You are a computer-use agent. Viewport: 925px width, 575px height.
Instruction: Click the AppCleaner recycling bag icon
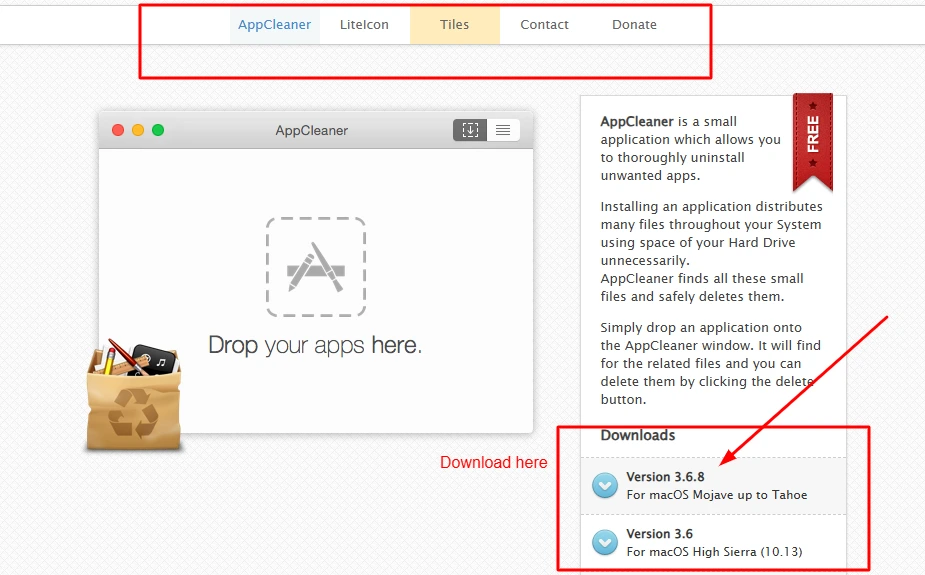[133, 398]
